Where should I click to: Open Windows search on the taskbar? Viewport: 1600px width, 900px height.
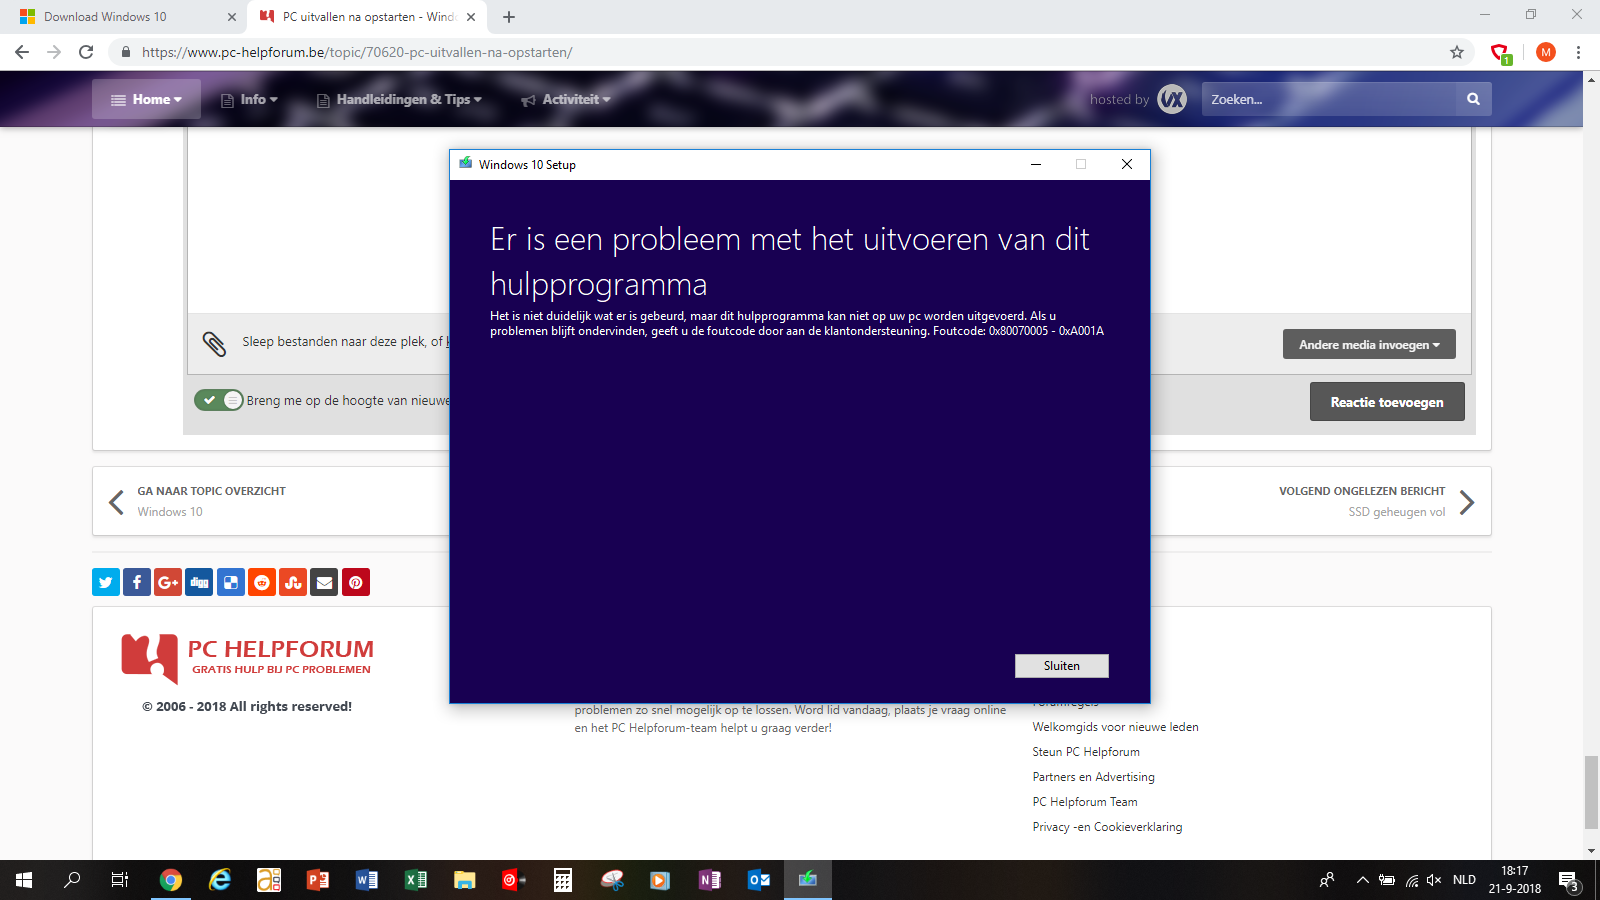72,880
